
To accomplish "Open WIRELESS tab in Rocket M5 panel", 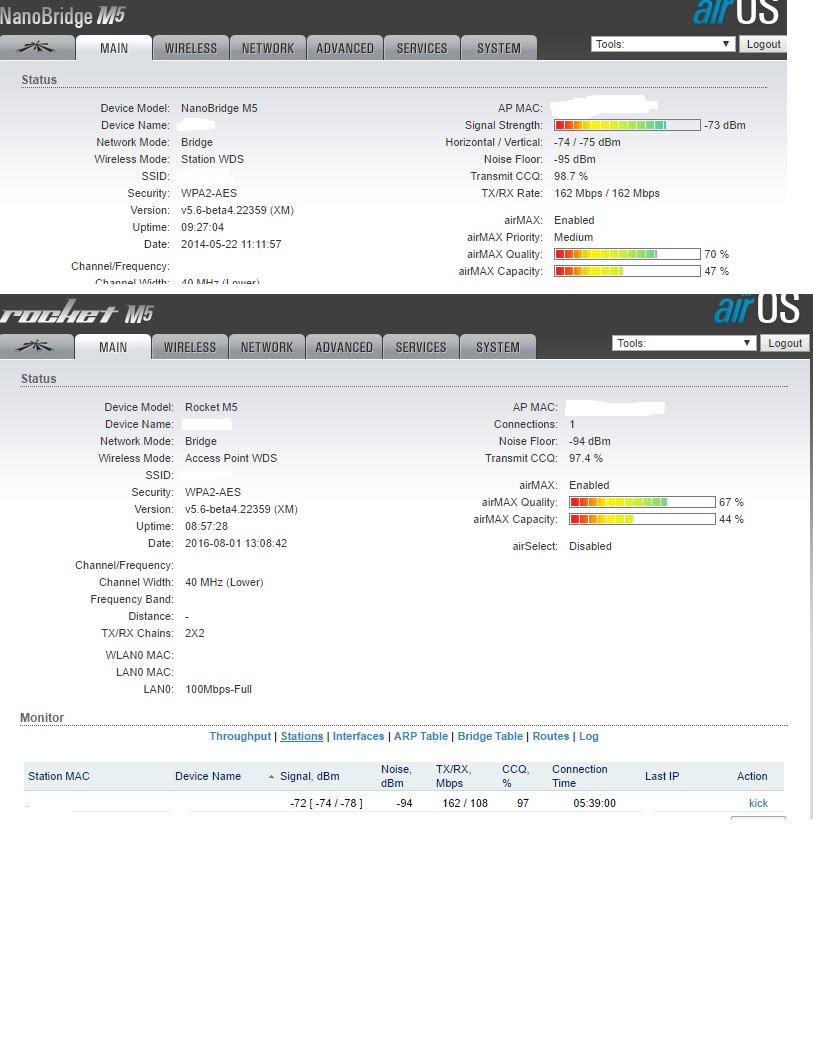I will coord(190,347).
